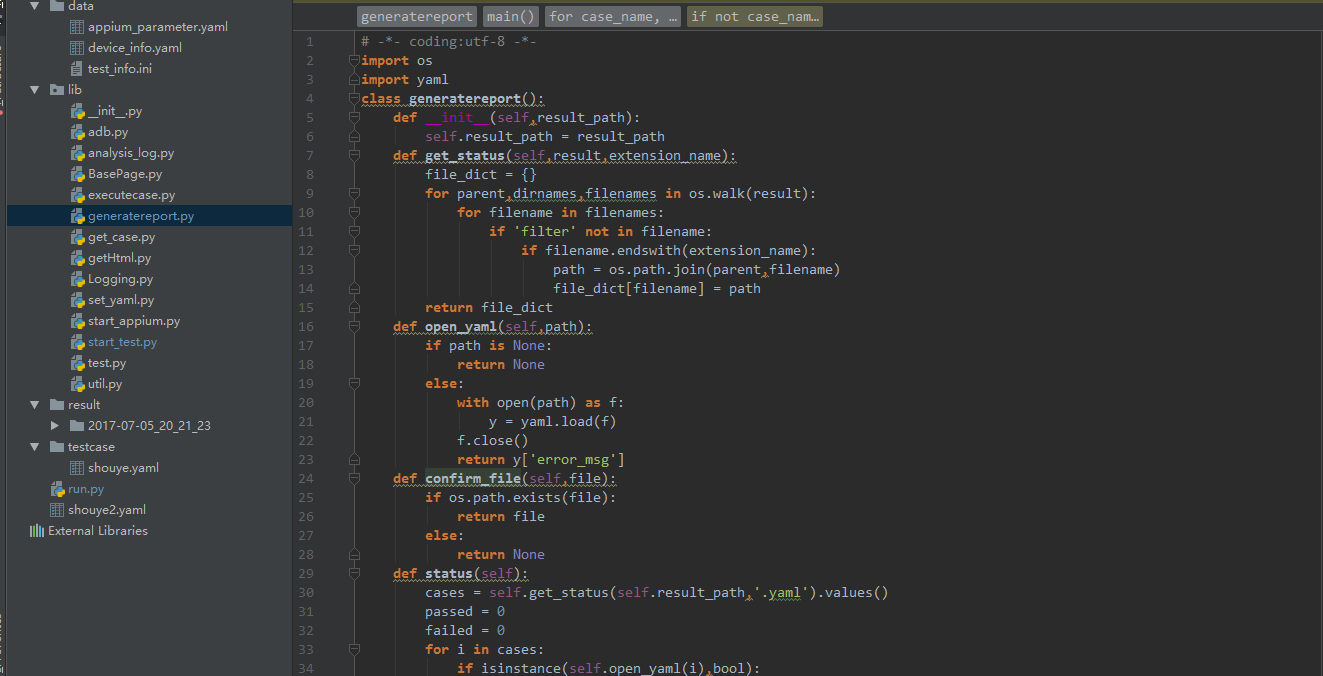Click the 'failed = 0' line
Image resolution: width=1323 pixels, height=676 pixels.
(x=465, y=631)
